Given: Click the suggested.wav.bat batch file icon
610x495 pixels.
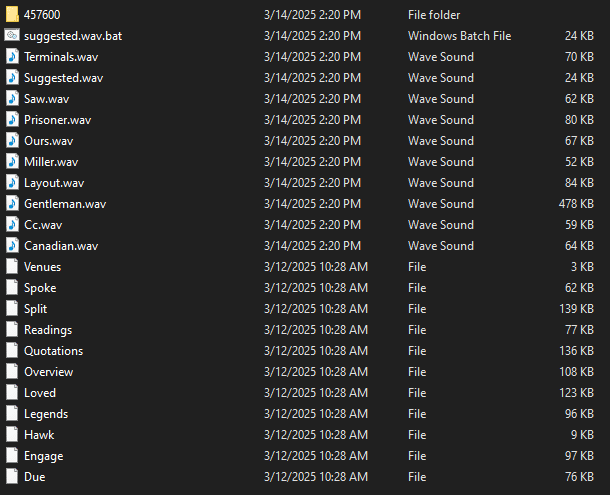Looking at the screenshot, I should [x=12, y=35].
